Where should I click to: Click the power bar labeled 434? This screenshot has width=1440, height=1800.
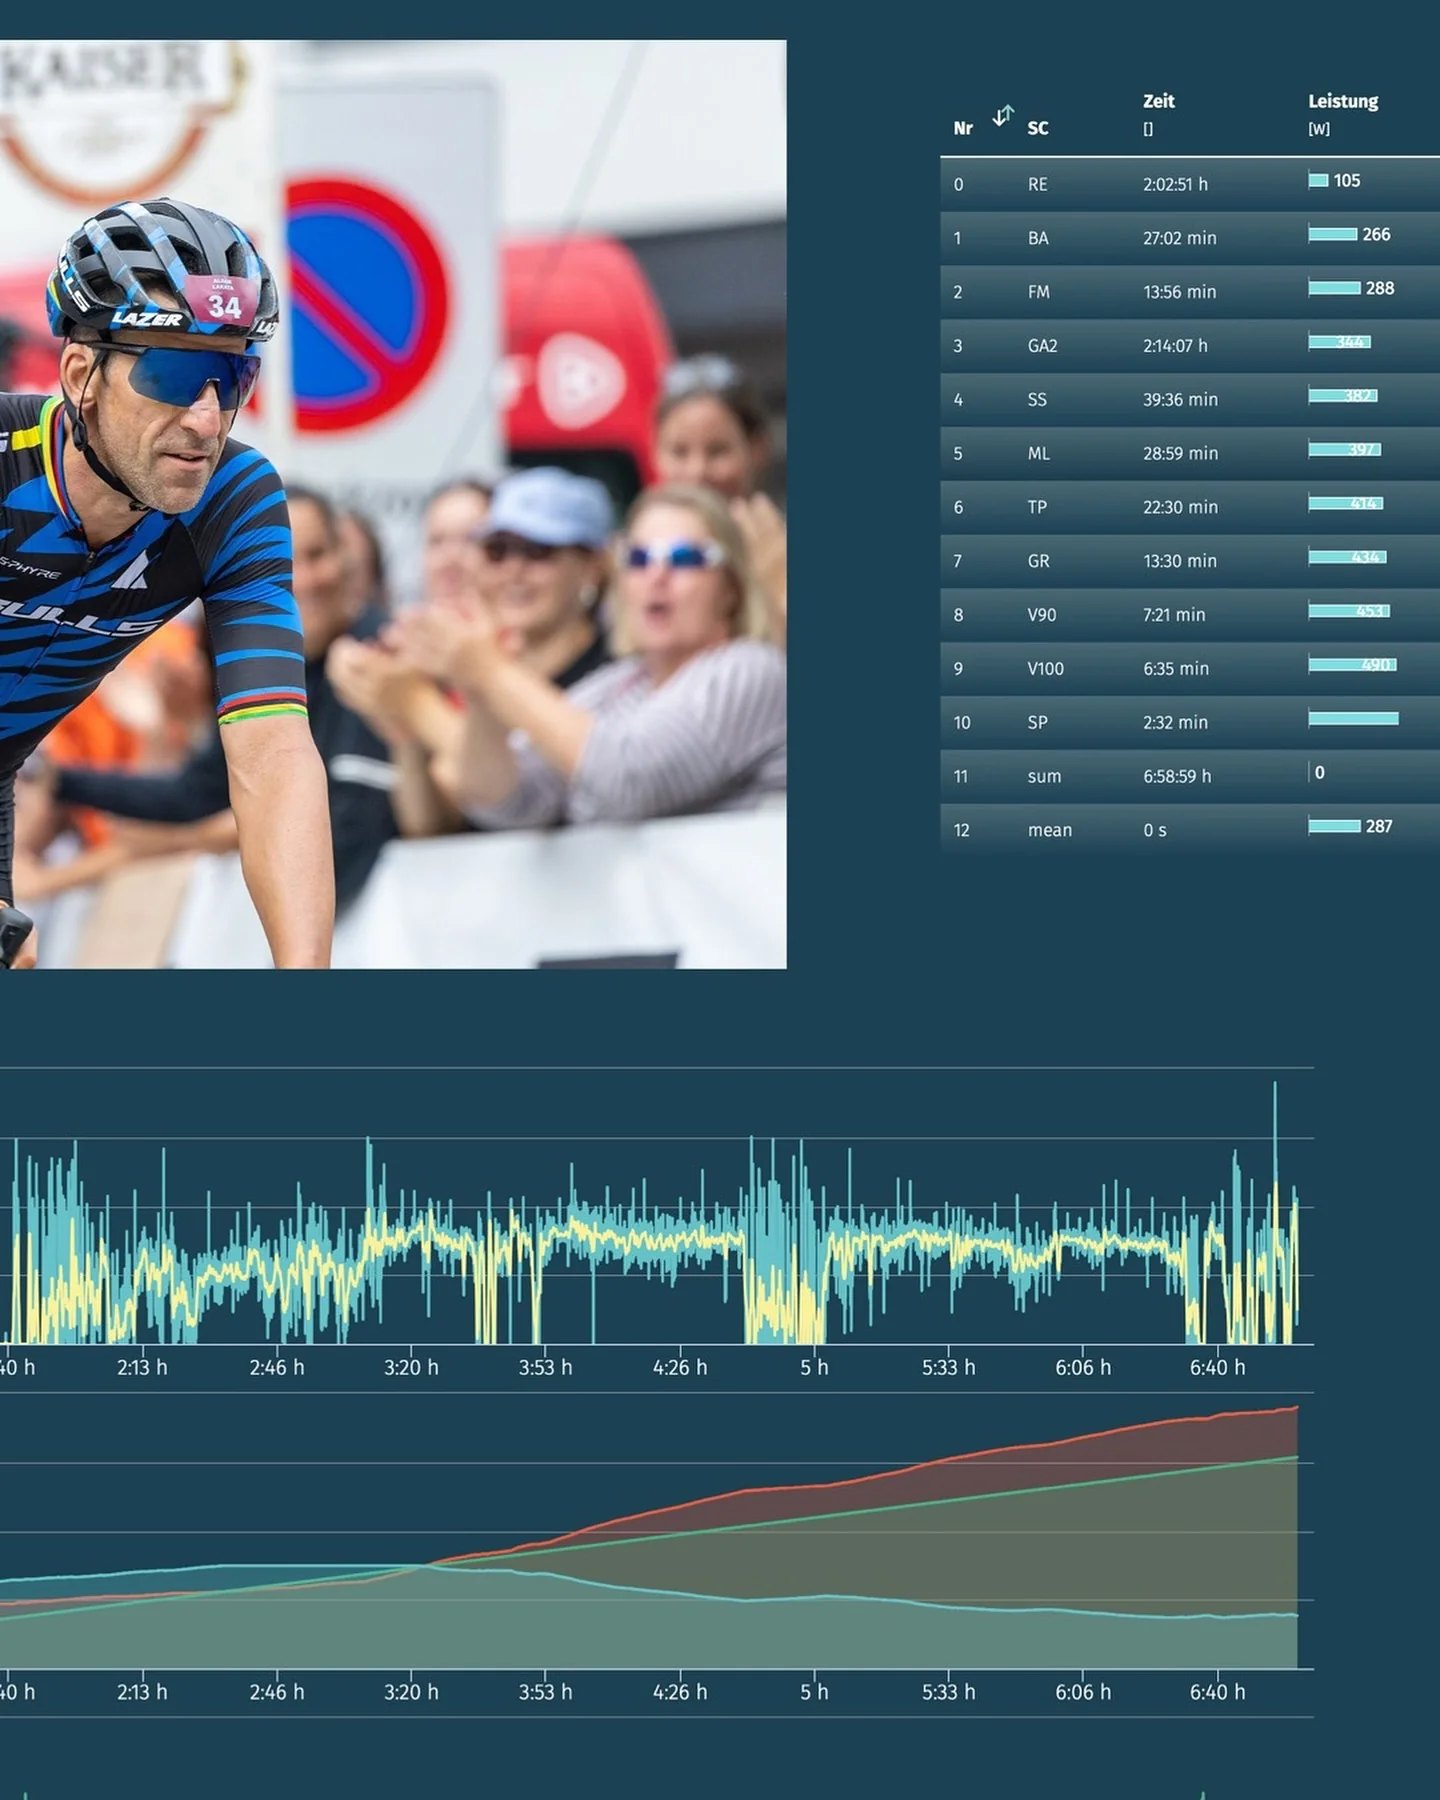click(x=1348, y=558)
